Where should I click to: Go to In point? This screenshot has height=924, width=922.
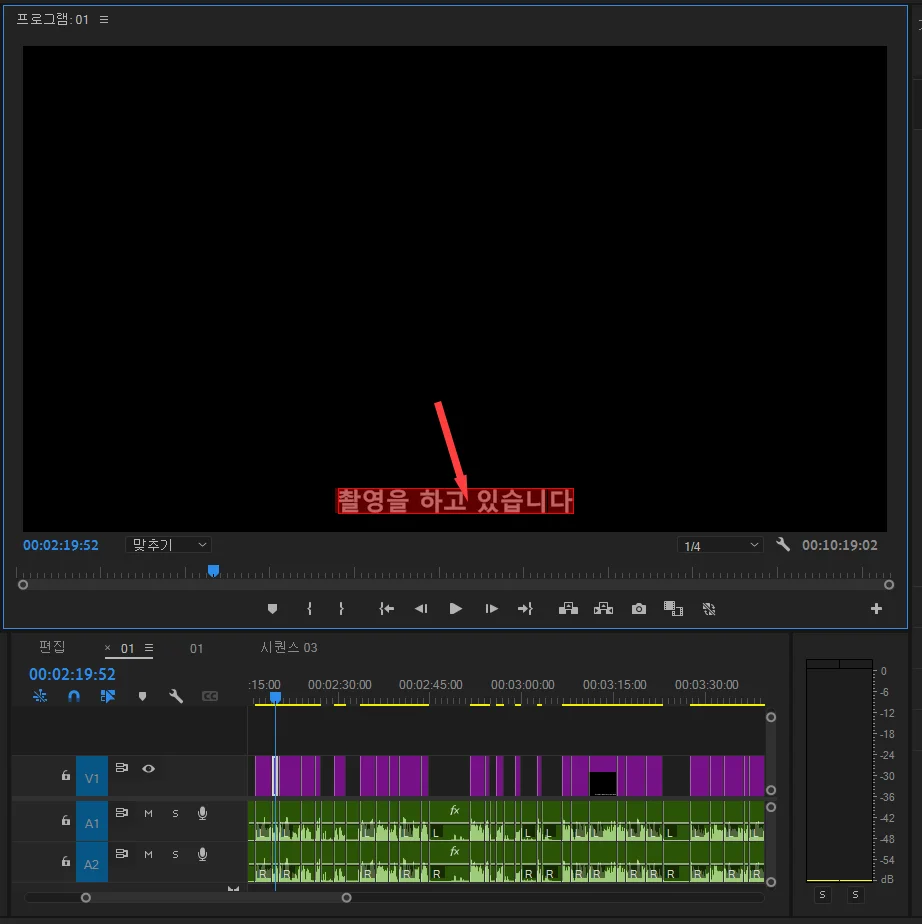386,609
